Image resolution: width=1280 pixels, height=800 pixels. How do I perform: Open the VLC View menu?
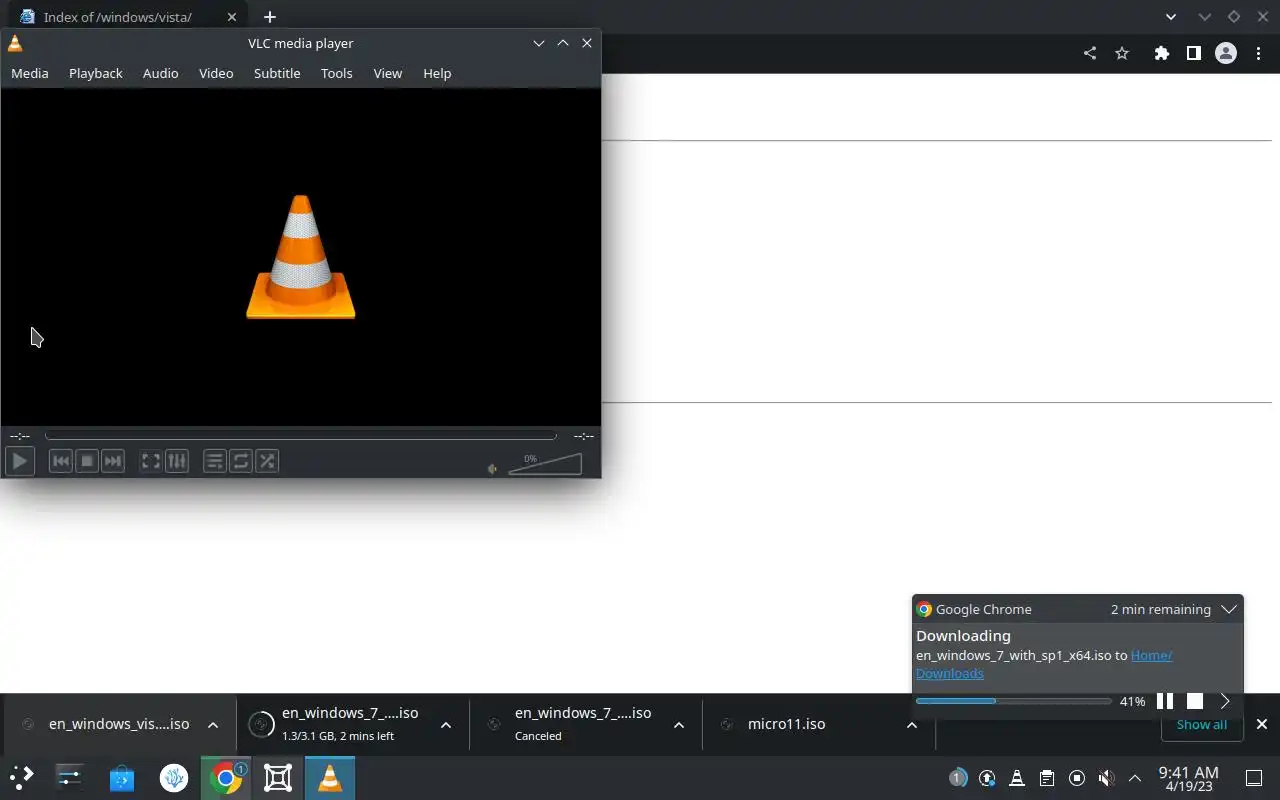coord(388,73)
